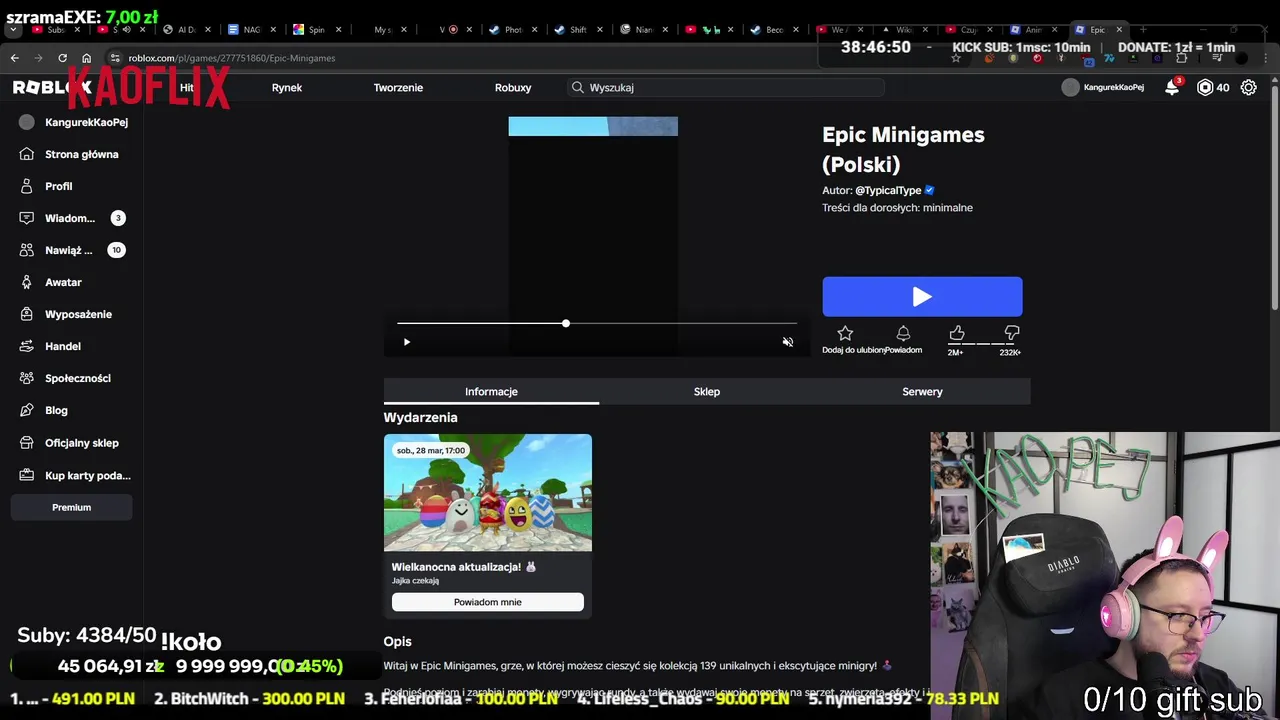Open the Roblox notifications bell
This screenshot has width=1280, height=720.
click(x=1172, y=87)
